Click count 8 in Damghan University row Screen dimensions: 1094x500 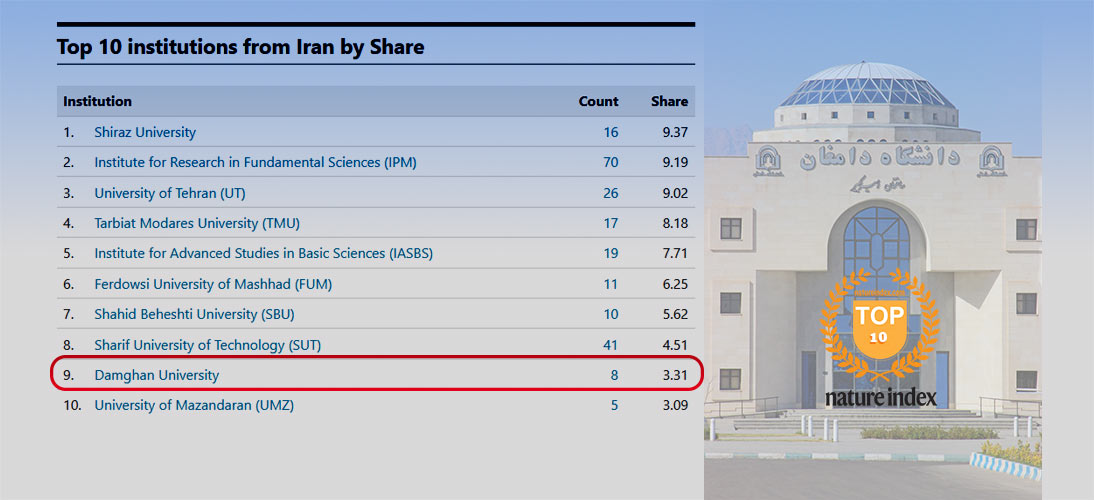pos(615,375)
